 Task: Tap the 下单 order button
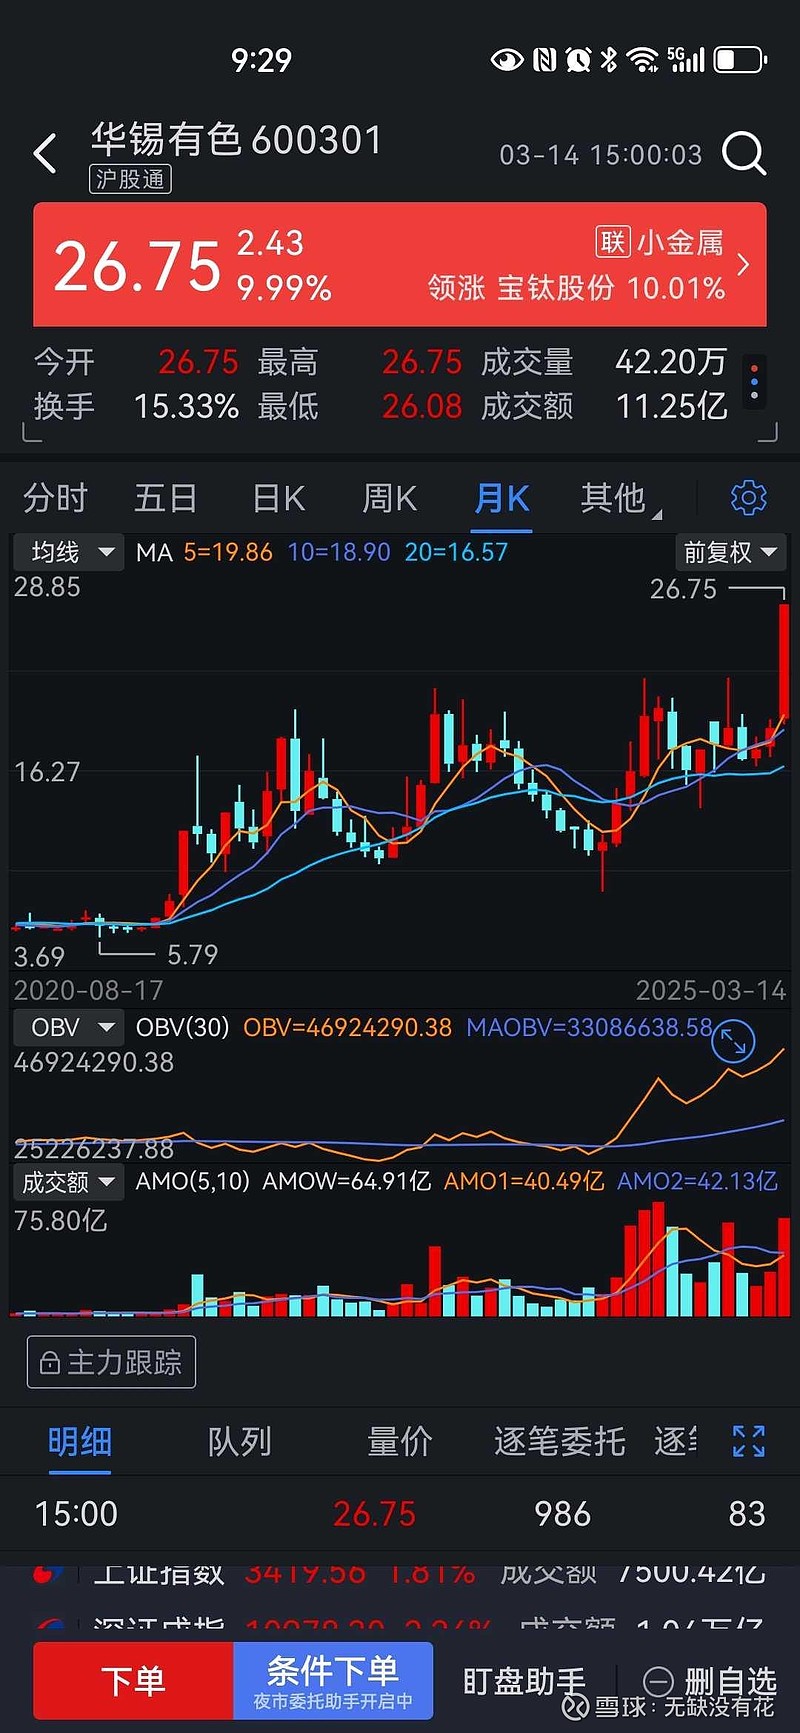tap(133, 1680)
